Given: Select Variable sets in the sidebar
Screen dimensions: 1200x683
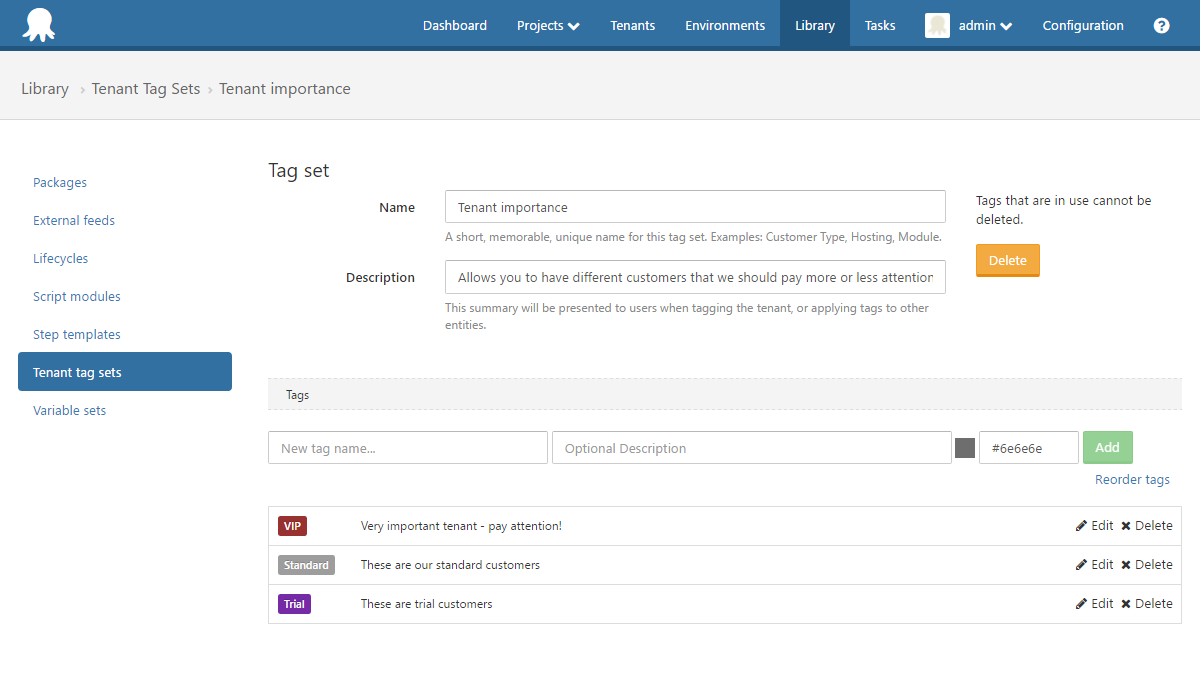Looking at the screenshot, I should (x=69, y=410).
